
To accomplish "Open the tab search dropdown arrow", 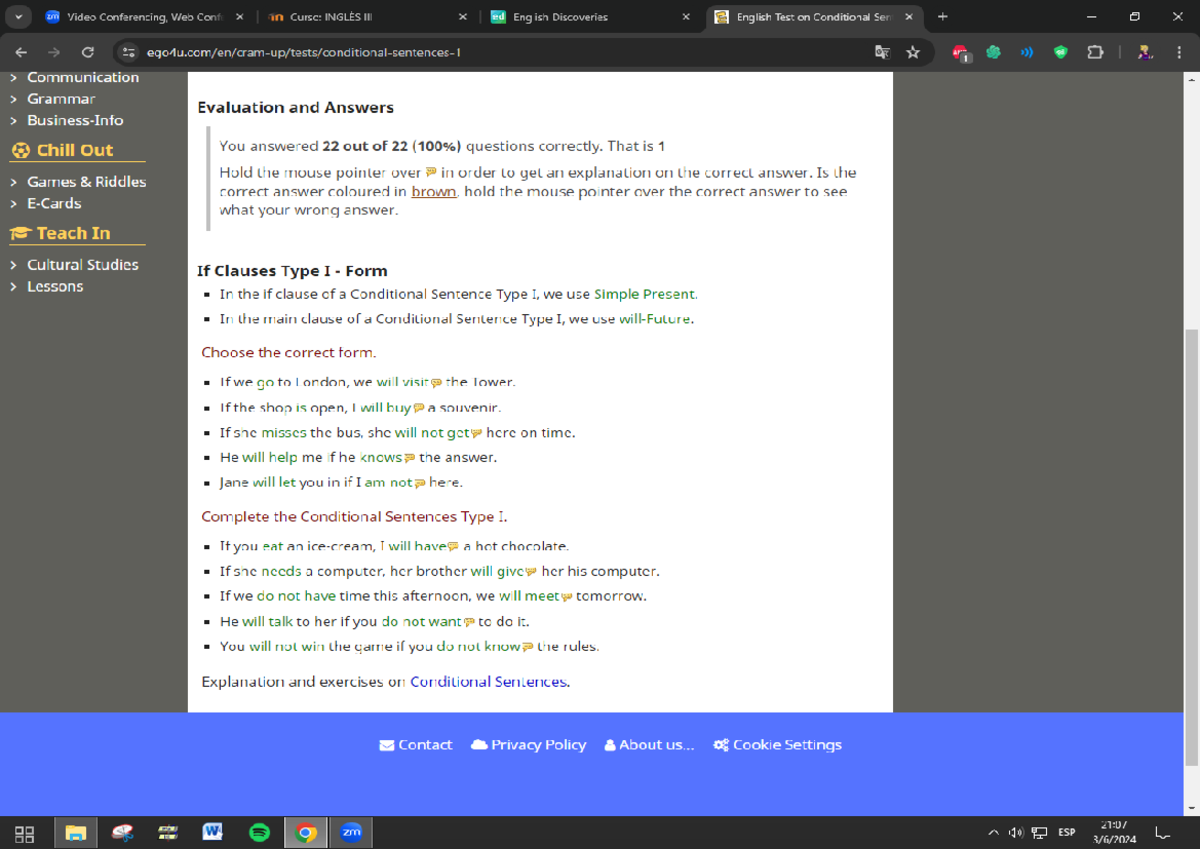I will [19, 17].
